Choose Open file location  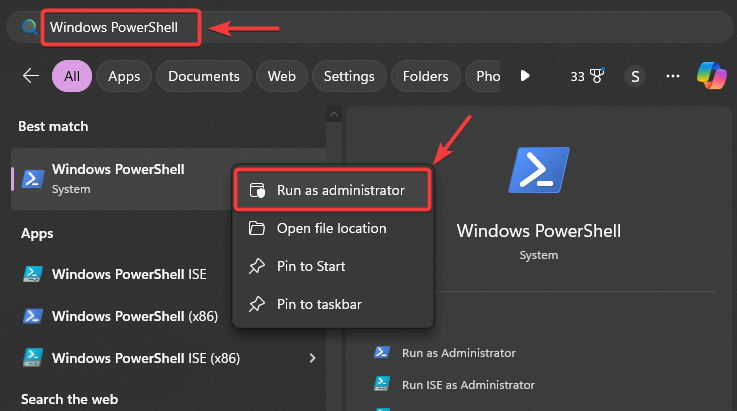pos(331,228)
